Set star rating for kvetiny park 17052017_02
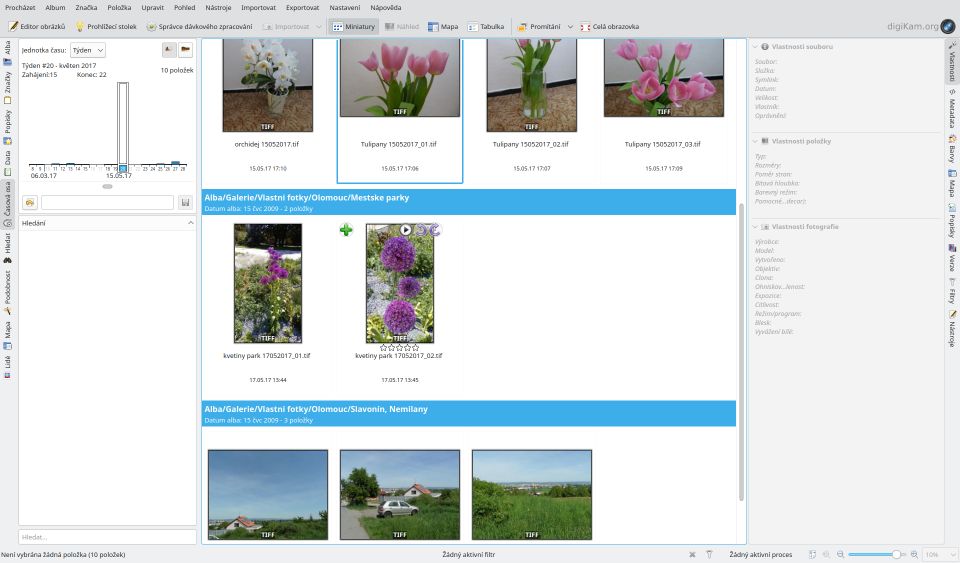 pos(399,348)
